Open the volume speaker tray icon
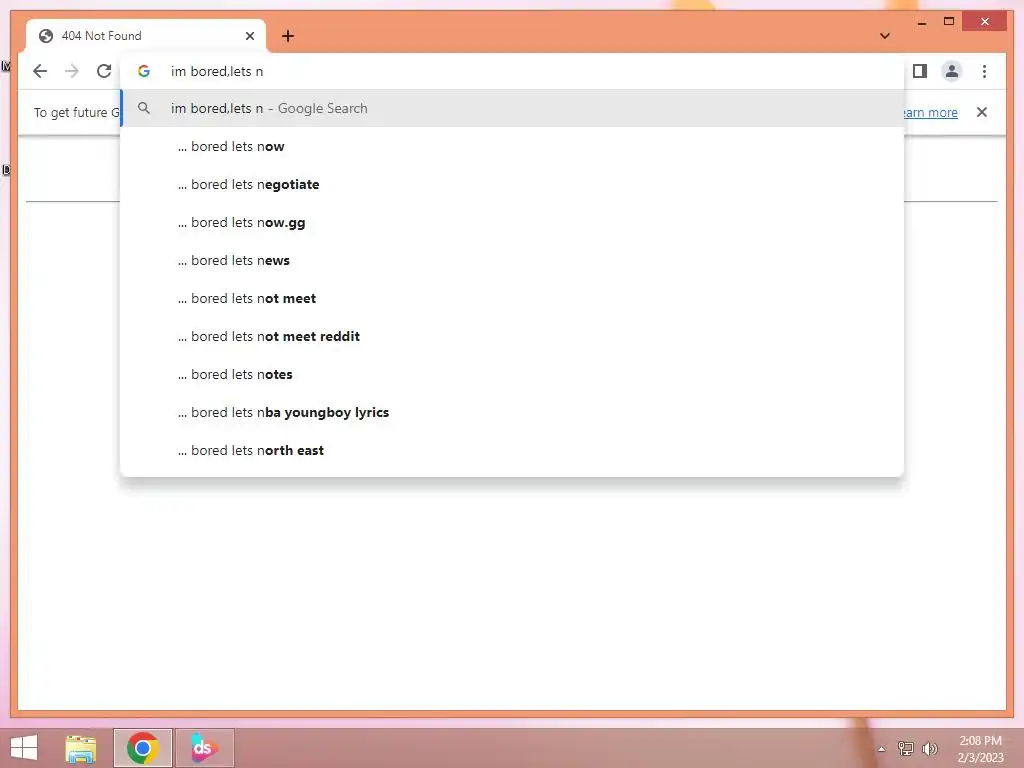 click(929, 748)
